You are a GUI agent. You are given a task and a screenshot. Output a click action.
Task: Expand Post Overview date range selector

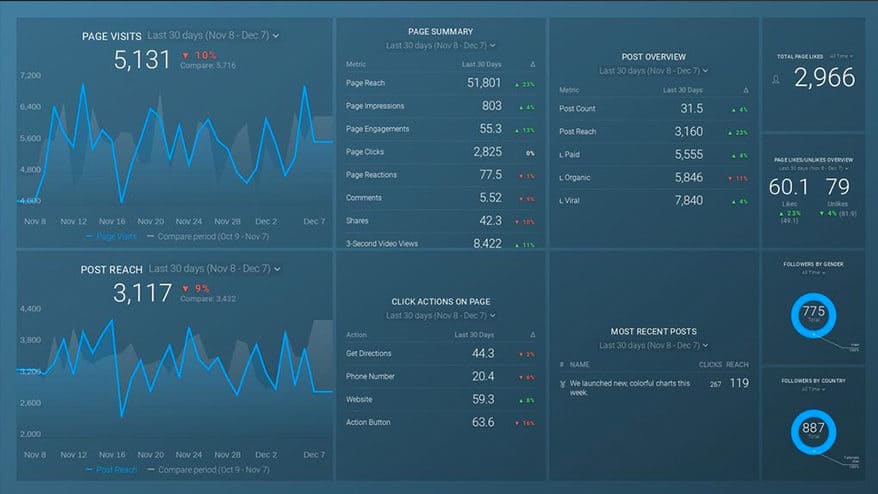pyautogui.click(x=653, y=71)
